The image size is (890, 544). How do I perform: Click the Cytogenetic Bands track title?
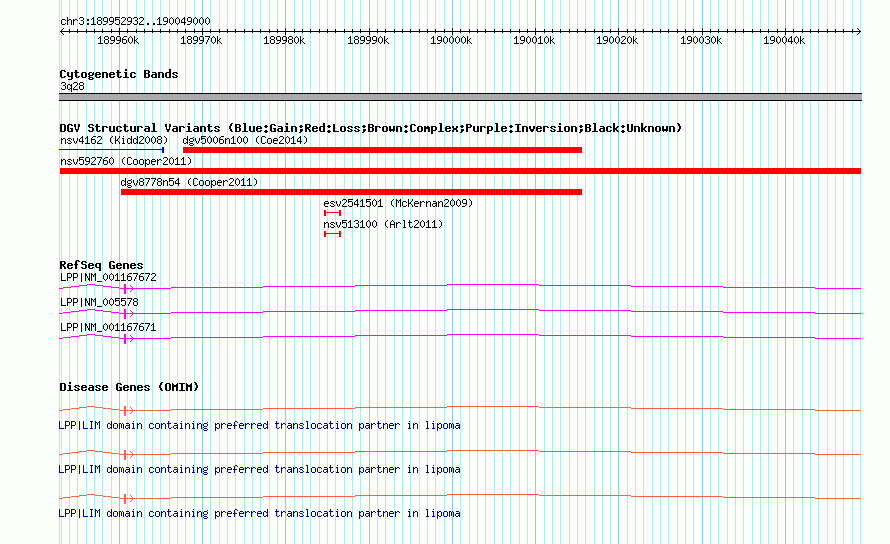coord(119,74)
